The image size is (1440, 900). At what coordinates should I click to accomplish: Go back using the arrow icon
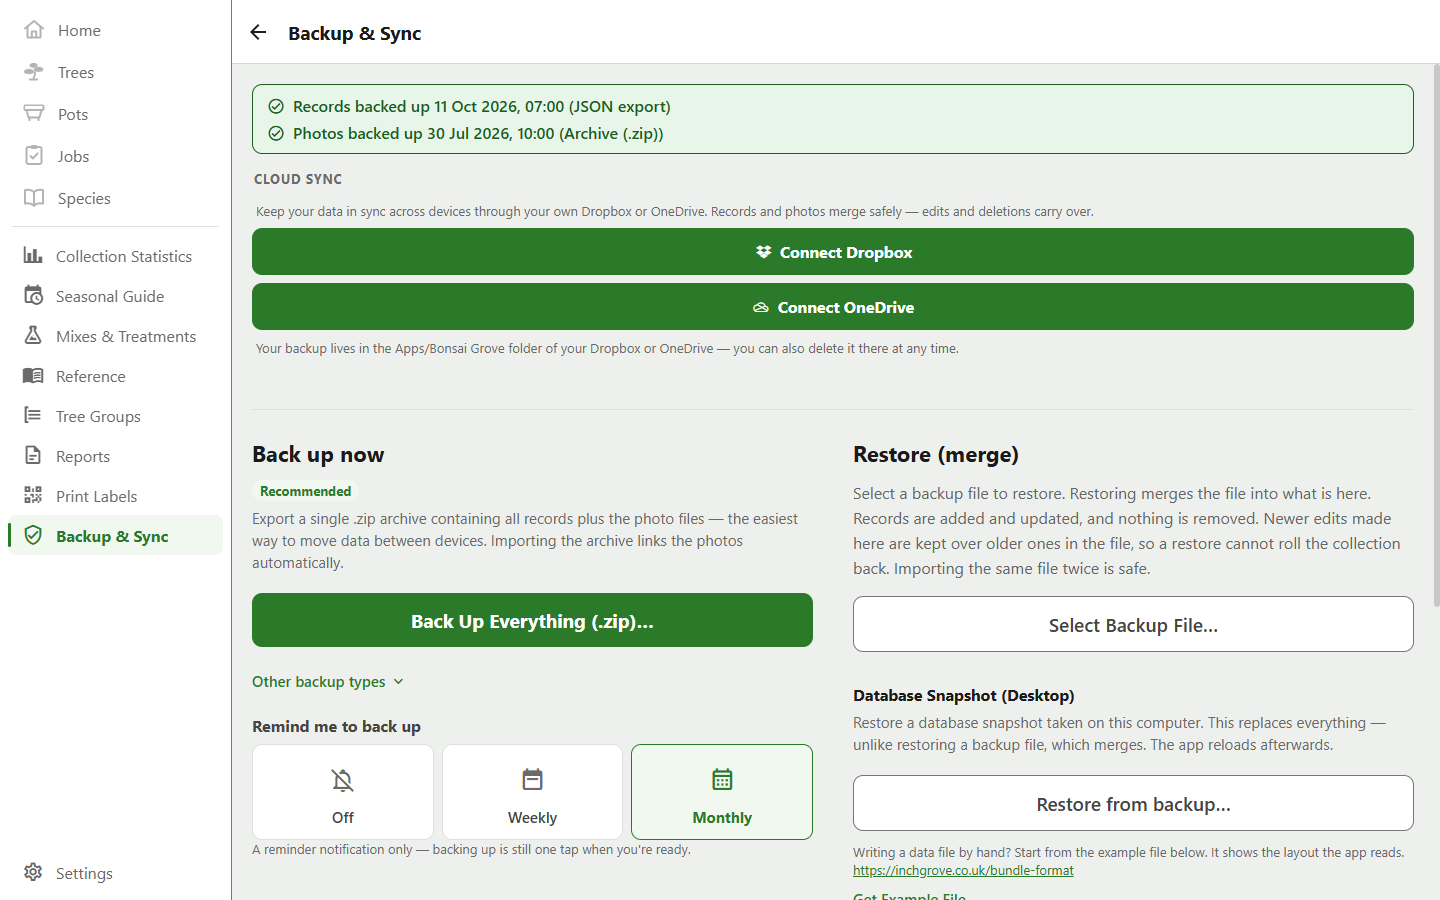(258, 33)
